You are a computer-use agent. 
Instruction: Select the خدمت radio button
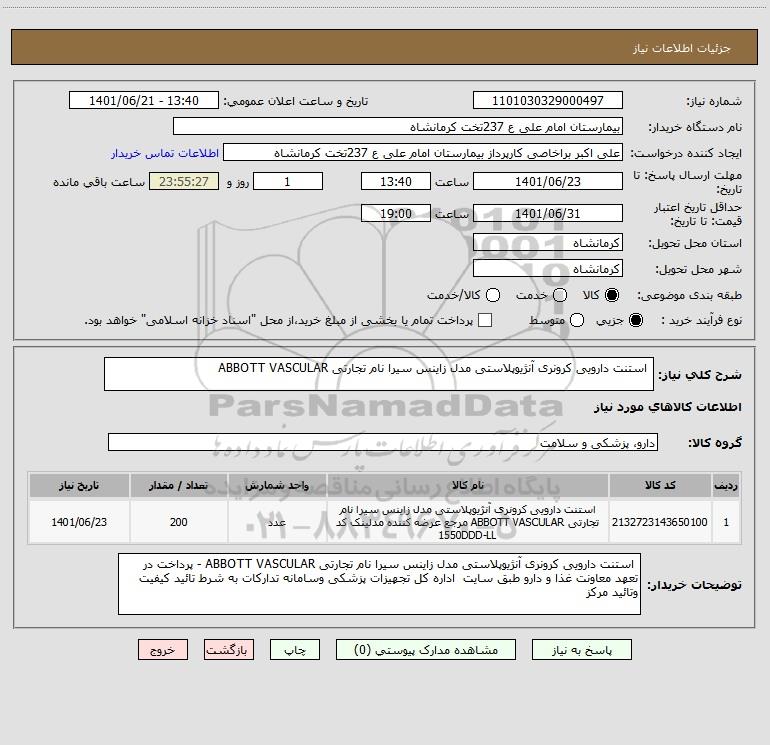560,295
